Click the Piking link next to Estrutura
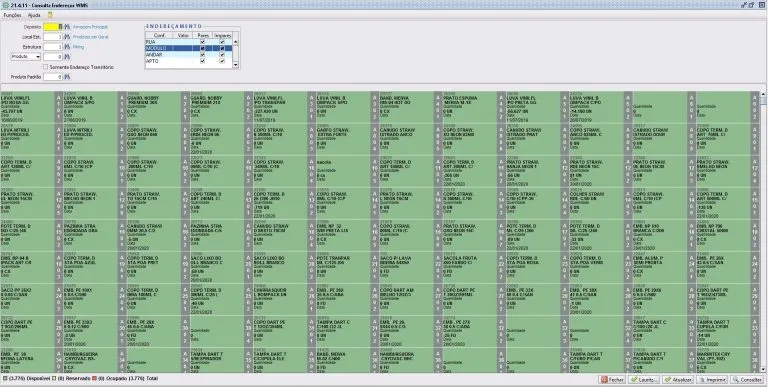This screenshot has height=387, width=768. (78, 47)
